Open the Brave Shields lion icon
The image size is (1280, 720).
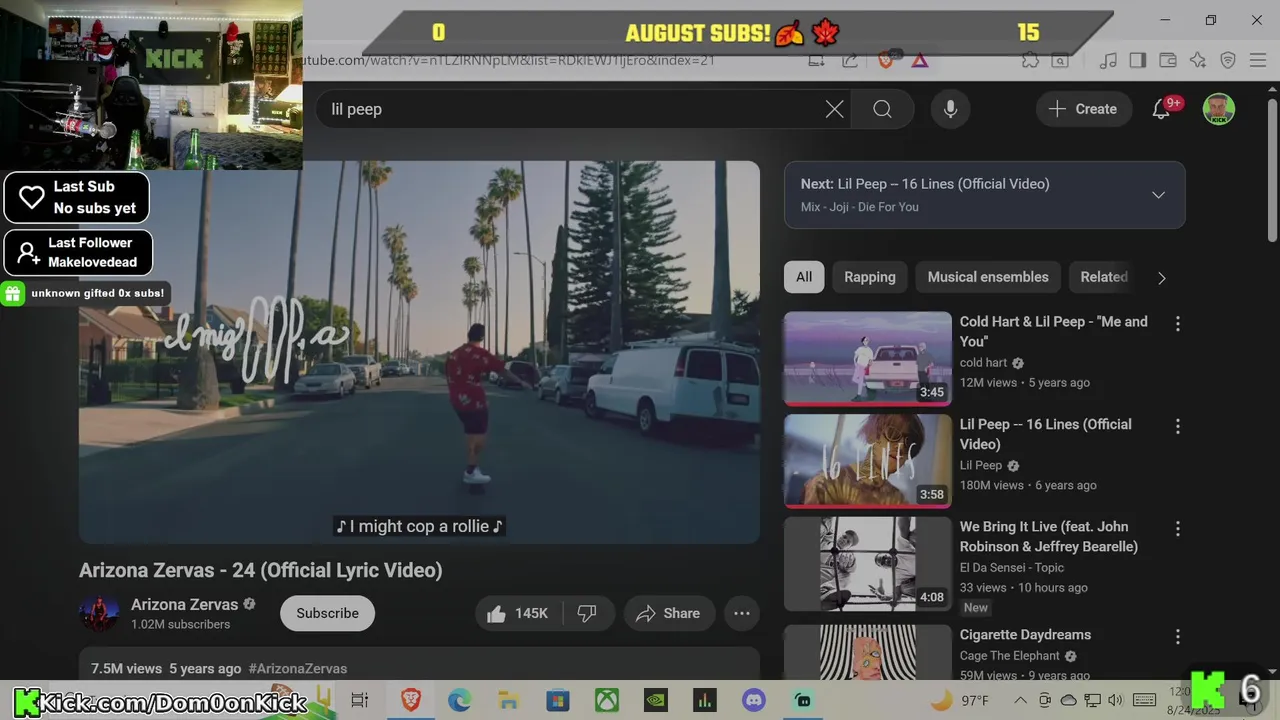[x=886, y=60]
